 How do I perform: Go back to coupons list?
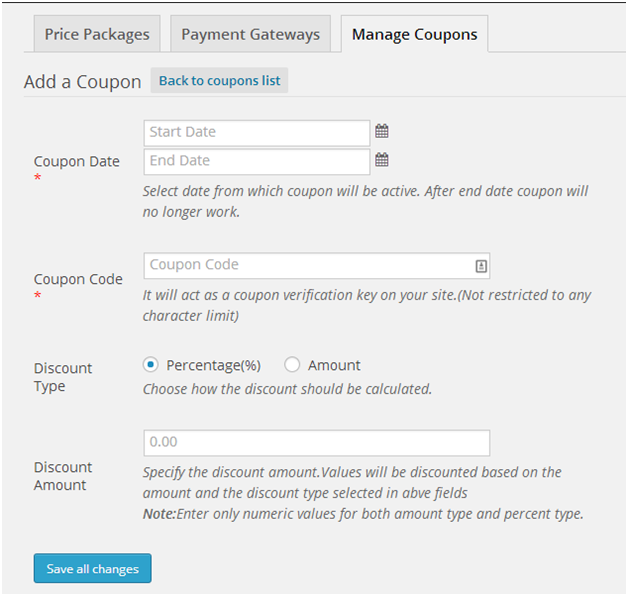(219, 81)
